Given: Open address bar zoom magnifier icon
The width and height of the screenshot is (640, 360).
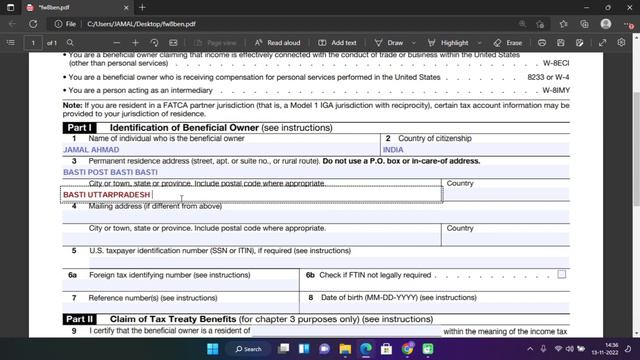Looking at the screenshot, I should coord(522,24).
